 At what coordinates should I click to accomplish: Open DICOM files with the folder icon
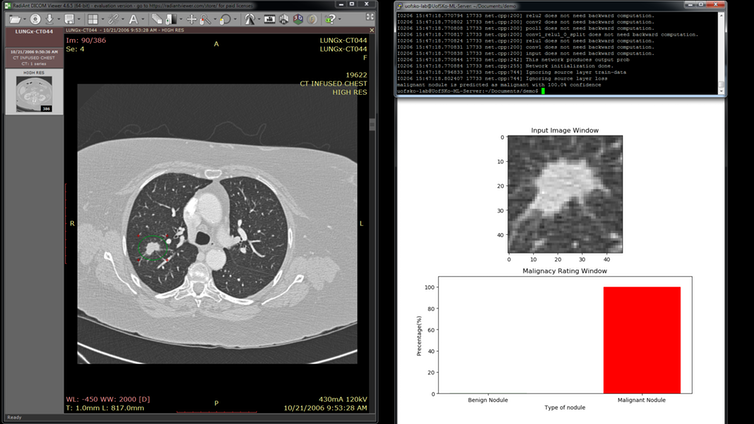click(14, 18)
